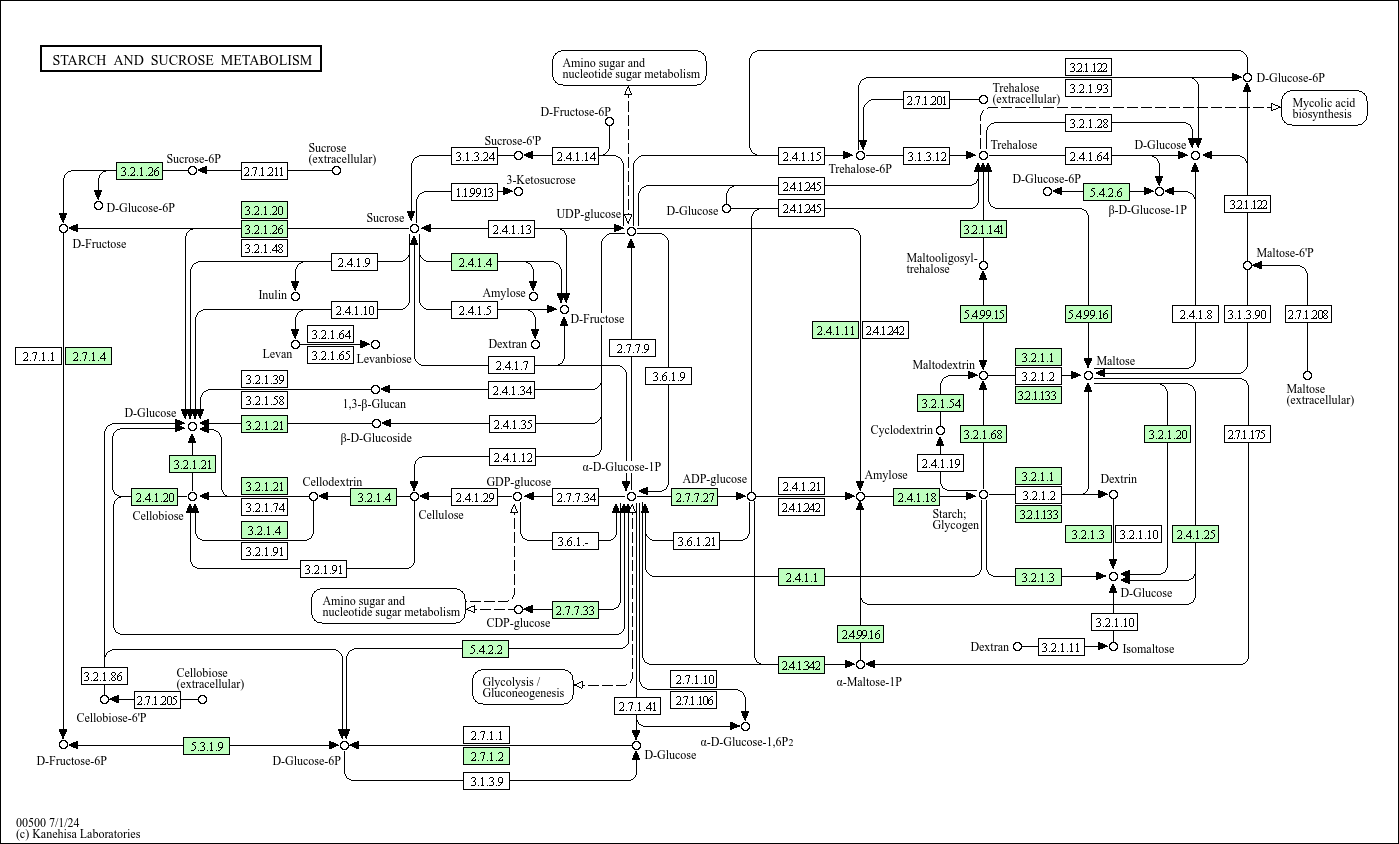Click the green 2.4.1.18 enzyme box

tap(916, 497)
